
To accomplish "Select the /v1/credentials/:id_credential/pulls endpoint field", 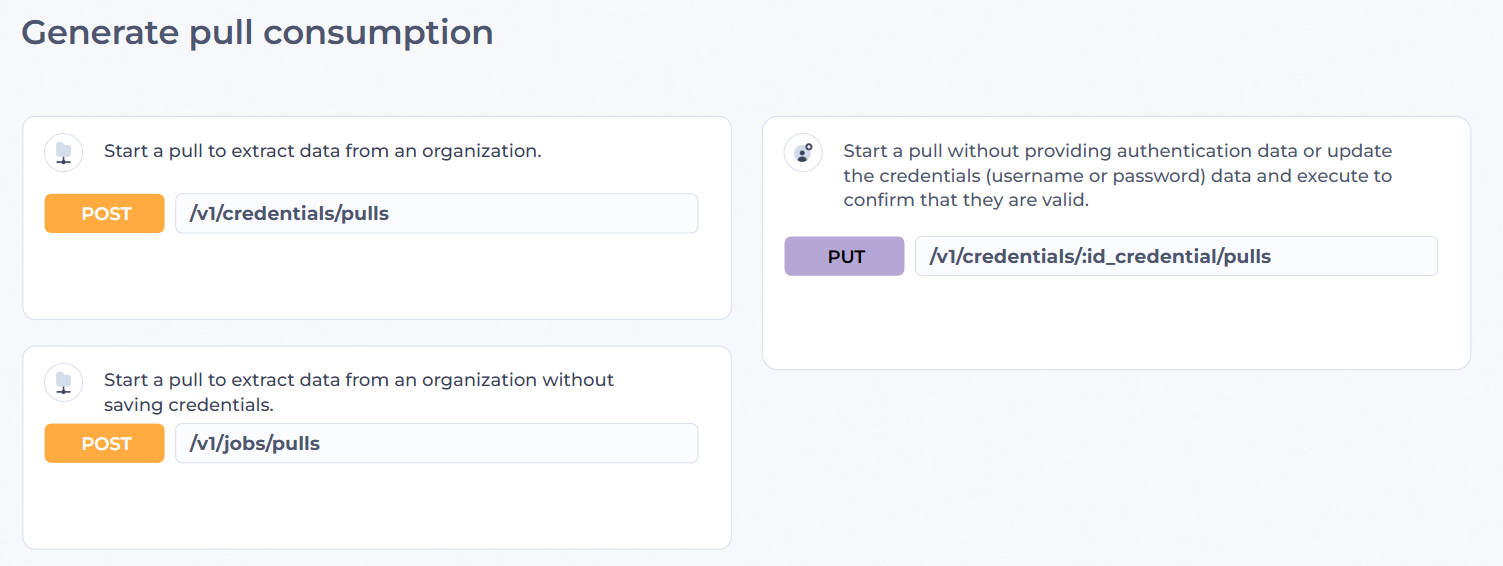I will pos(1176,256).
